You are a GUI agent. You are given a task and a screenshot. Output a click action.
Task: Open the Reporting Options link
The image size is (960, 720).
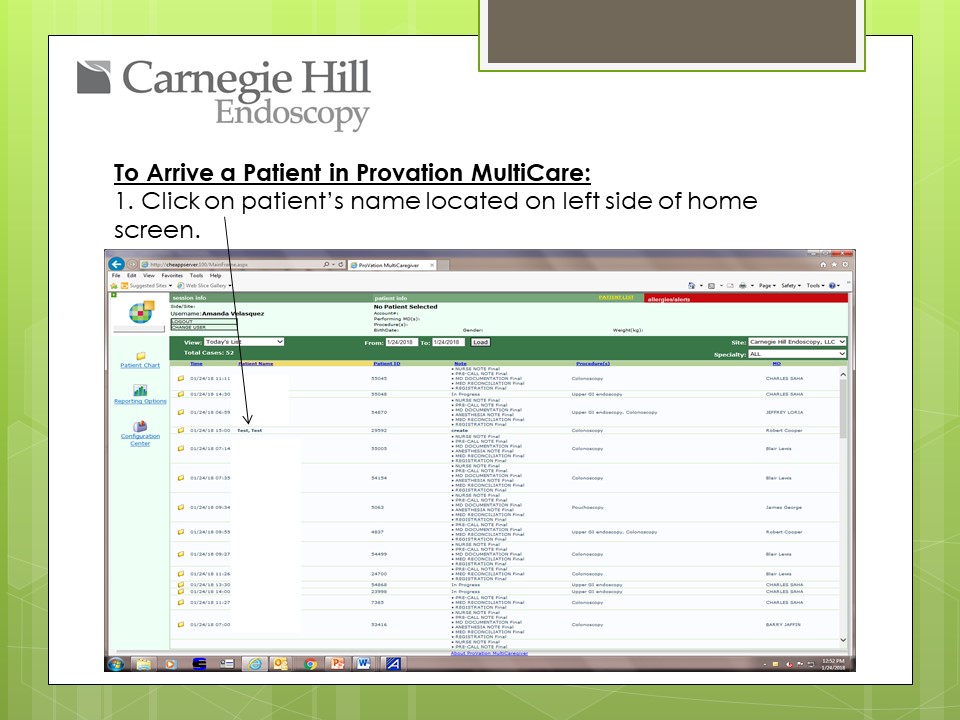tap(140, 401)
